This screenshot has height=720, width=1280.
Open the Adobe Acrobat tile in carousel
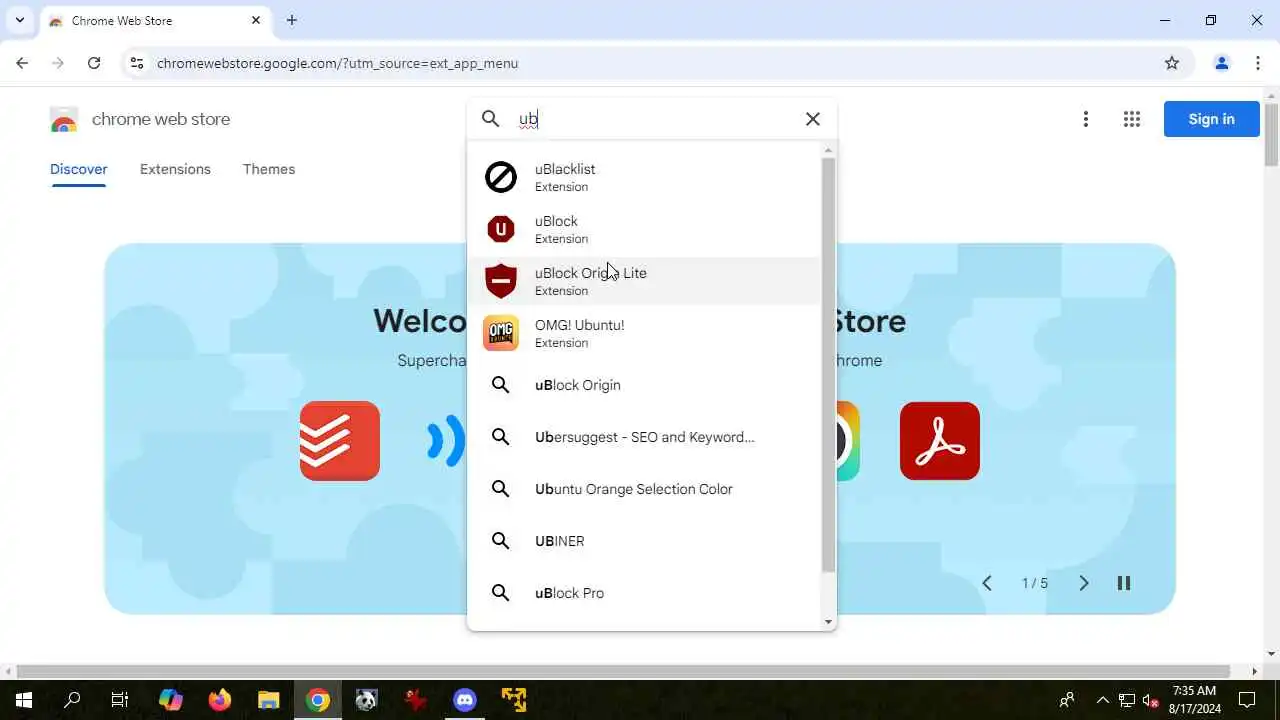pos(940,441)
